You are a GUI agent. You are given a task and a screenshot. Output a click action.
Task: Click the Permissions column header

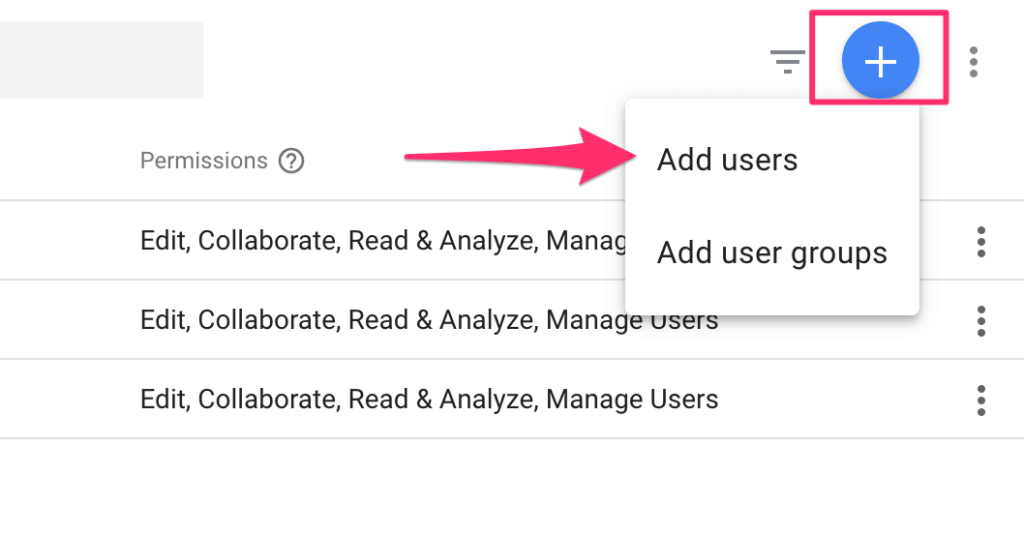(x=204, y=160)
